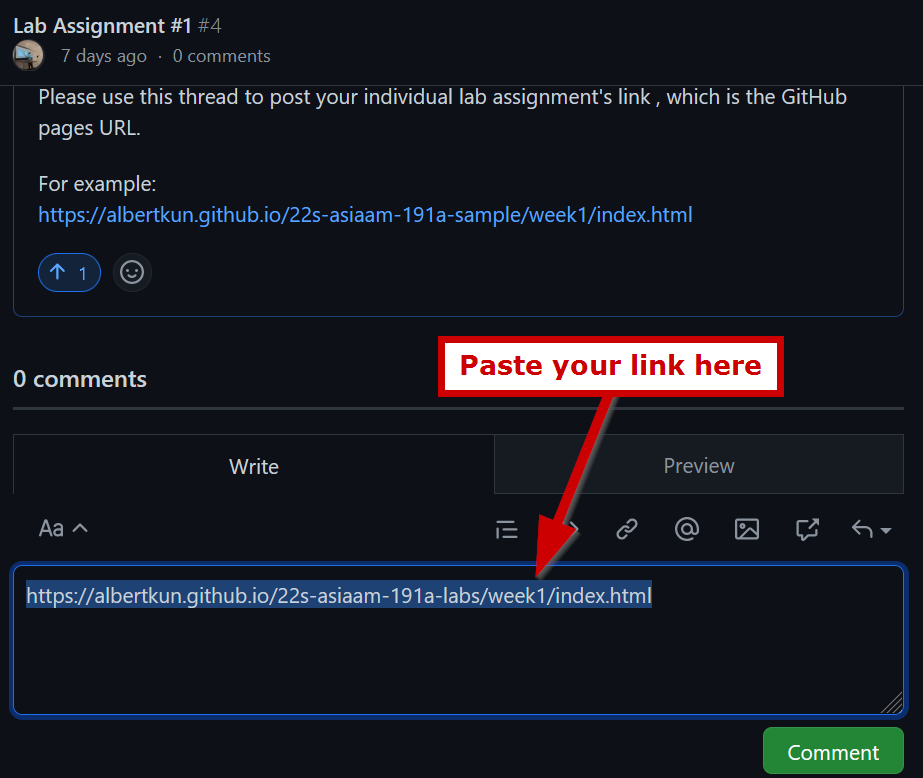Click the '7 days ago' timestamp
This screenshot has height=778, width=923.
pyautogui.click(x=103, y=57)
